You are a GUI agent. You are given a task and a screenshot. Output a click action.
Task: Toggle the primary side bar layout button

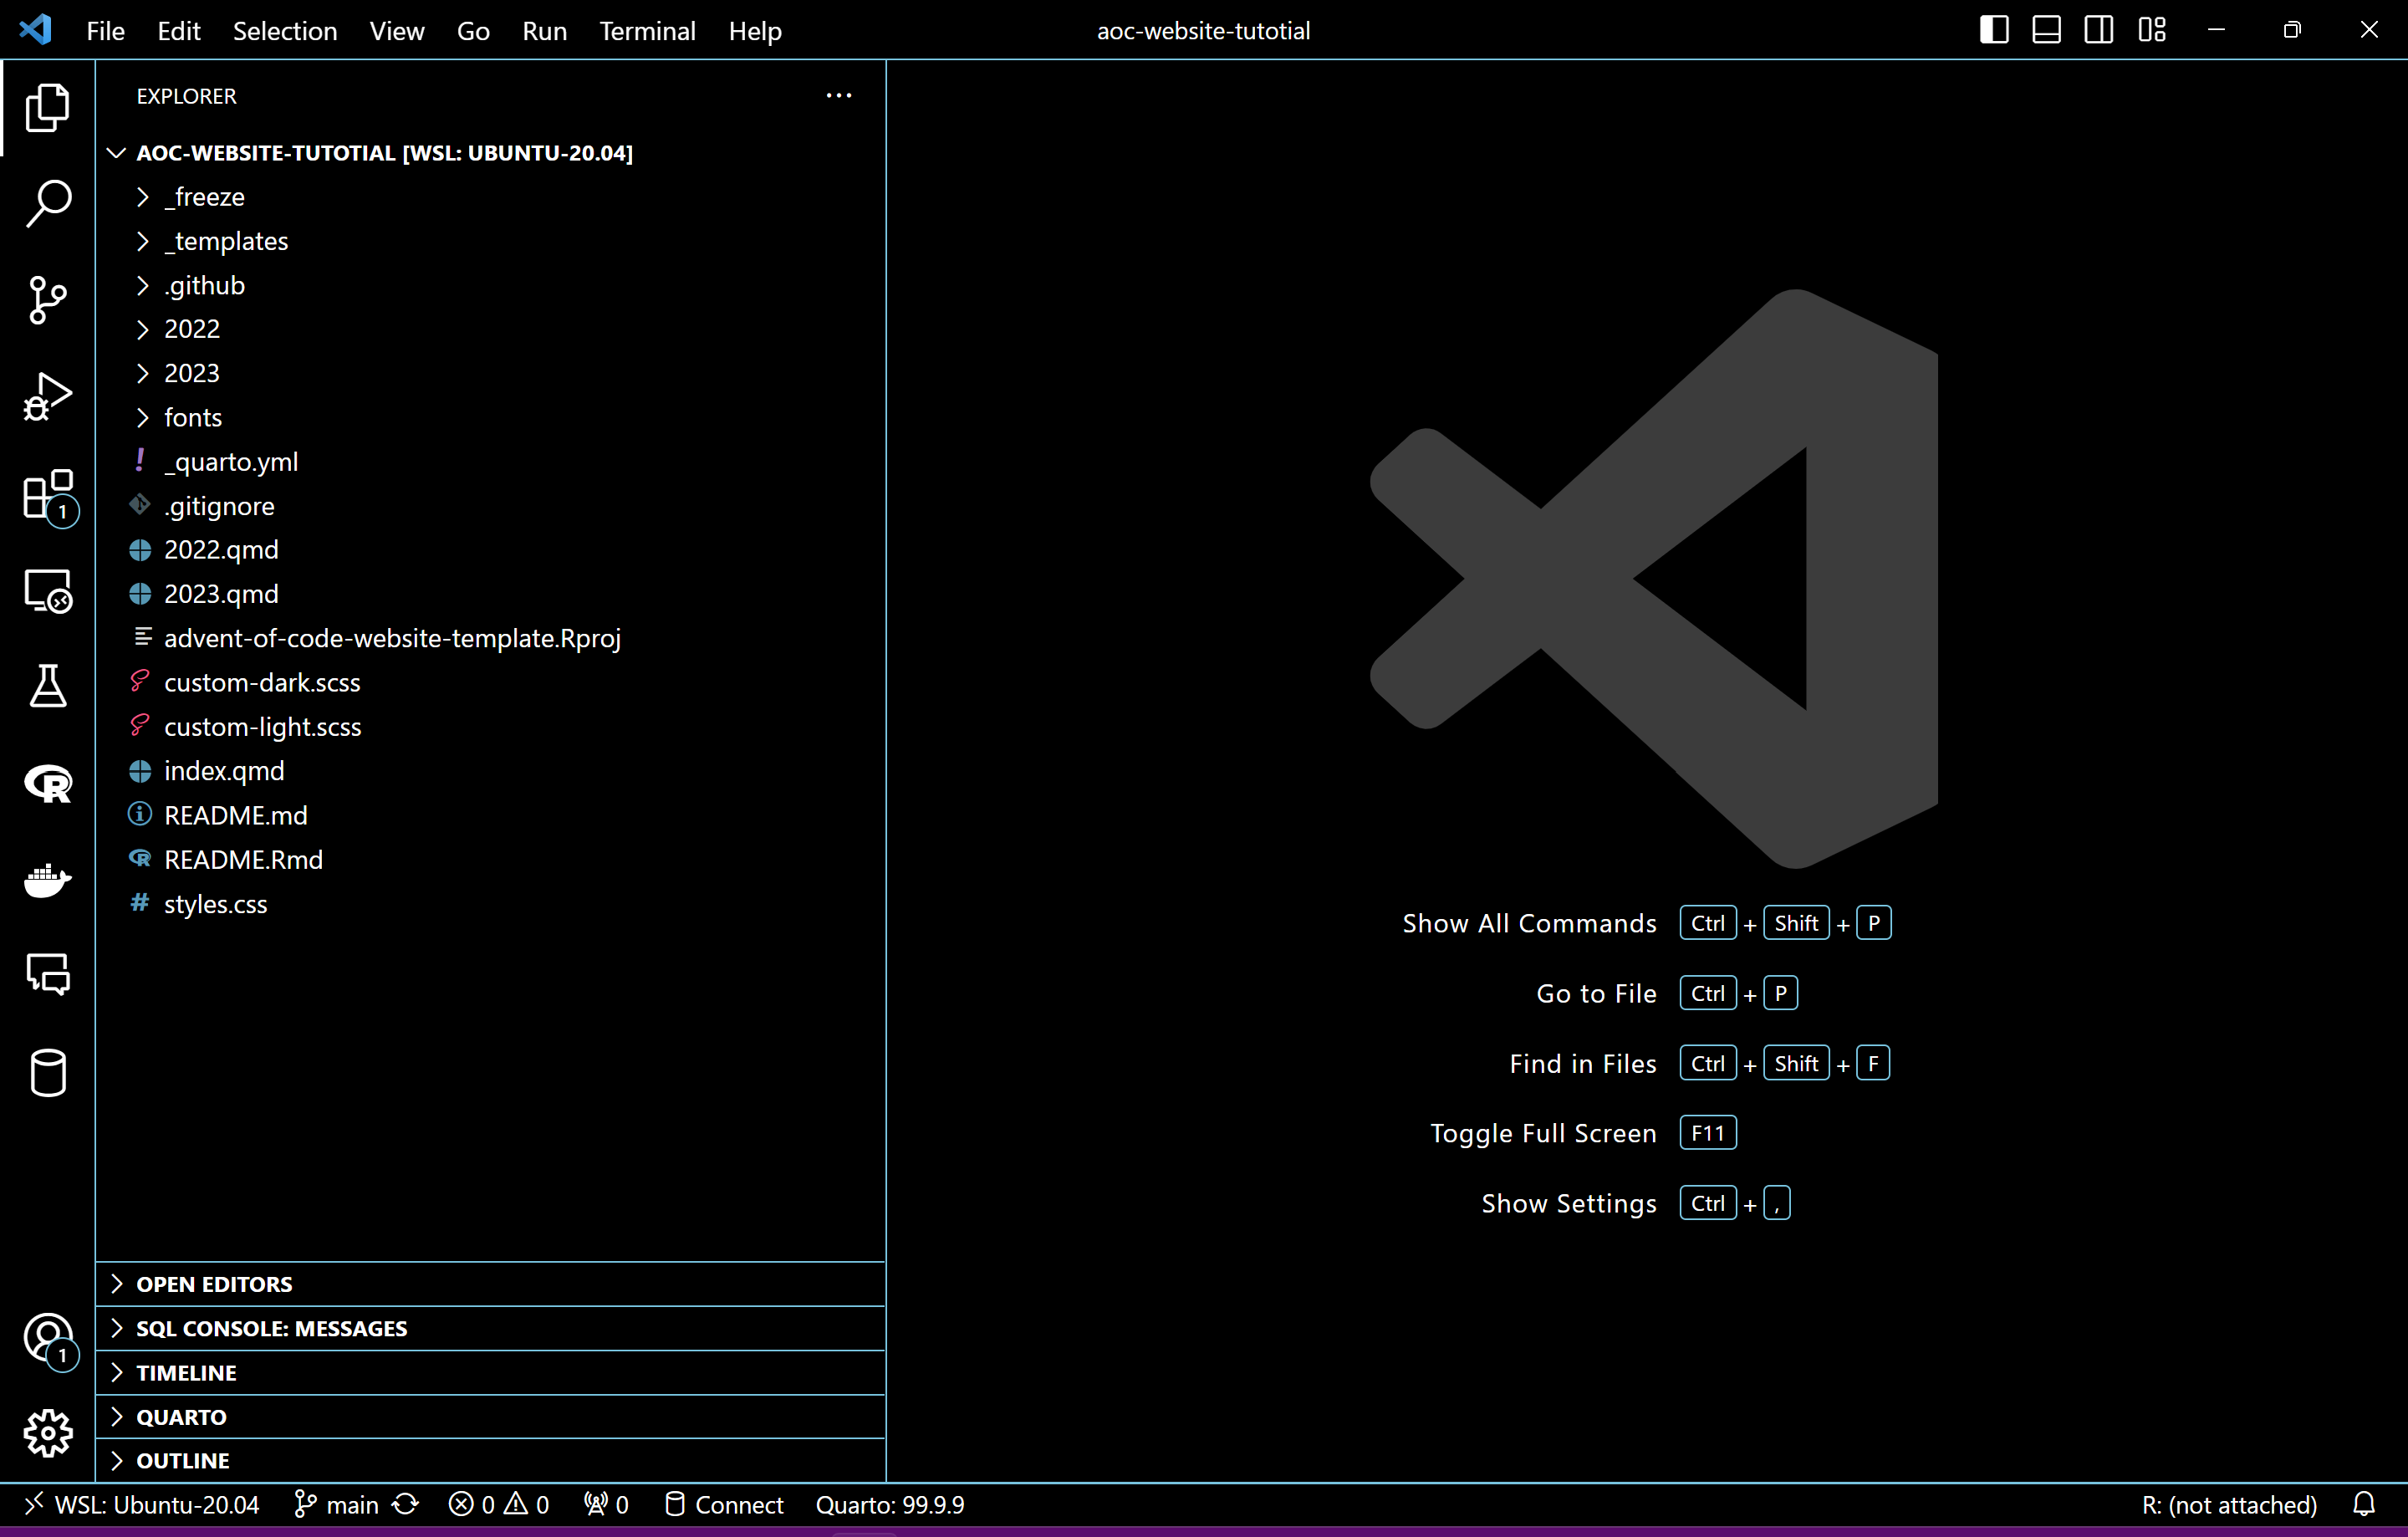[1993, 30]
